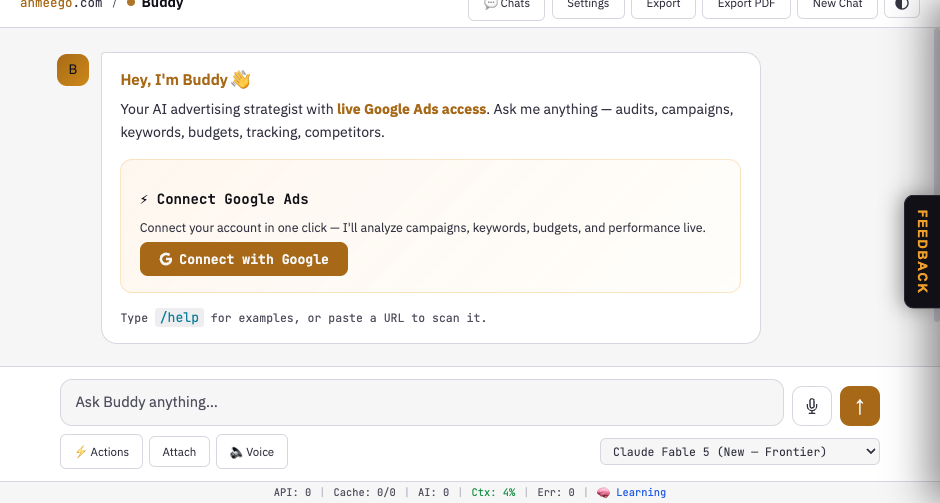940x503 pixels.
Task: Open the Chats panel
Action: (x=507, y=6)
